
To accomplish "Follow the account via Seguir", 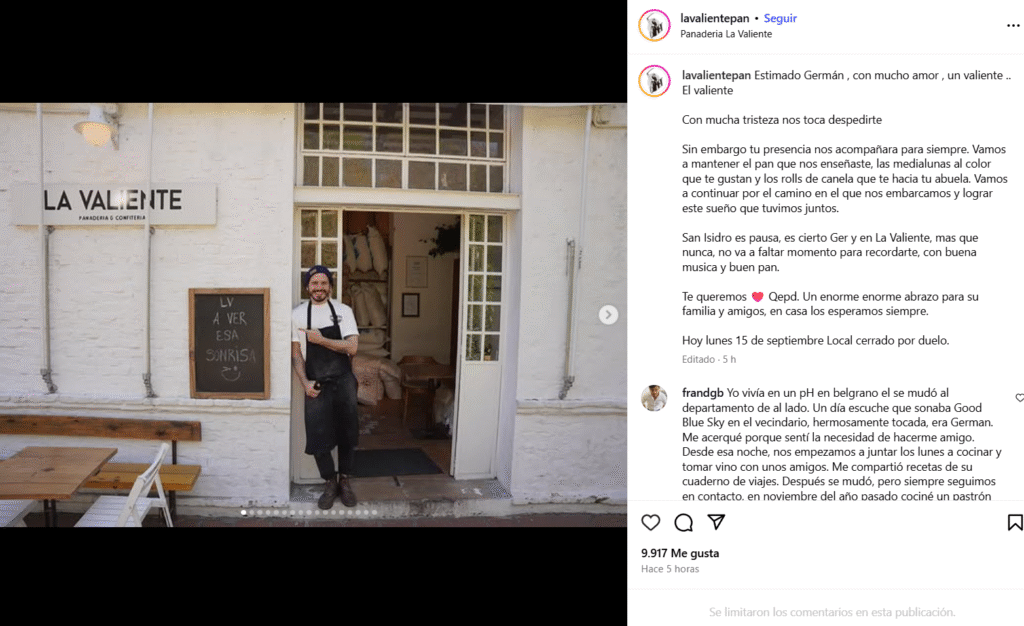I will click(780, 18).
